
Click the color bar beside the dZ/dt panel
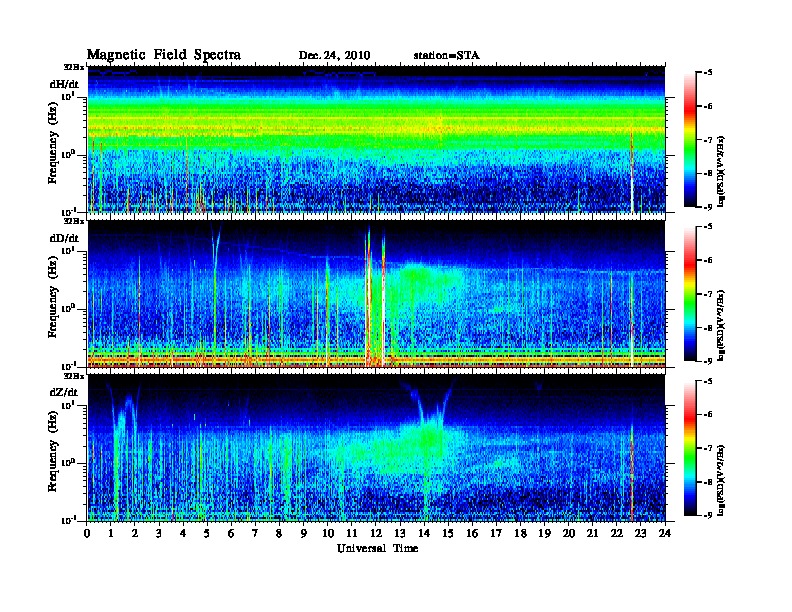[690, 448]
